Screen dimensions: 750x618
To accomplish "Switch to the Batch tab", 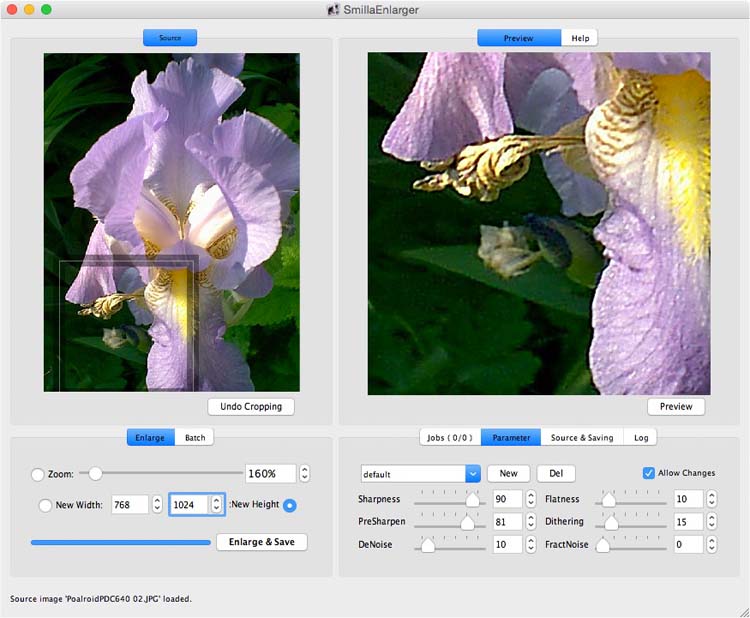I will pos(195,438).
